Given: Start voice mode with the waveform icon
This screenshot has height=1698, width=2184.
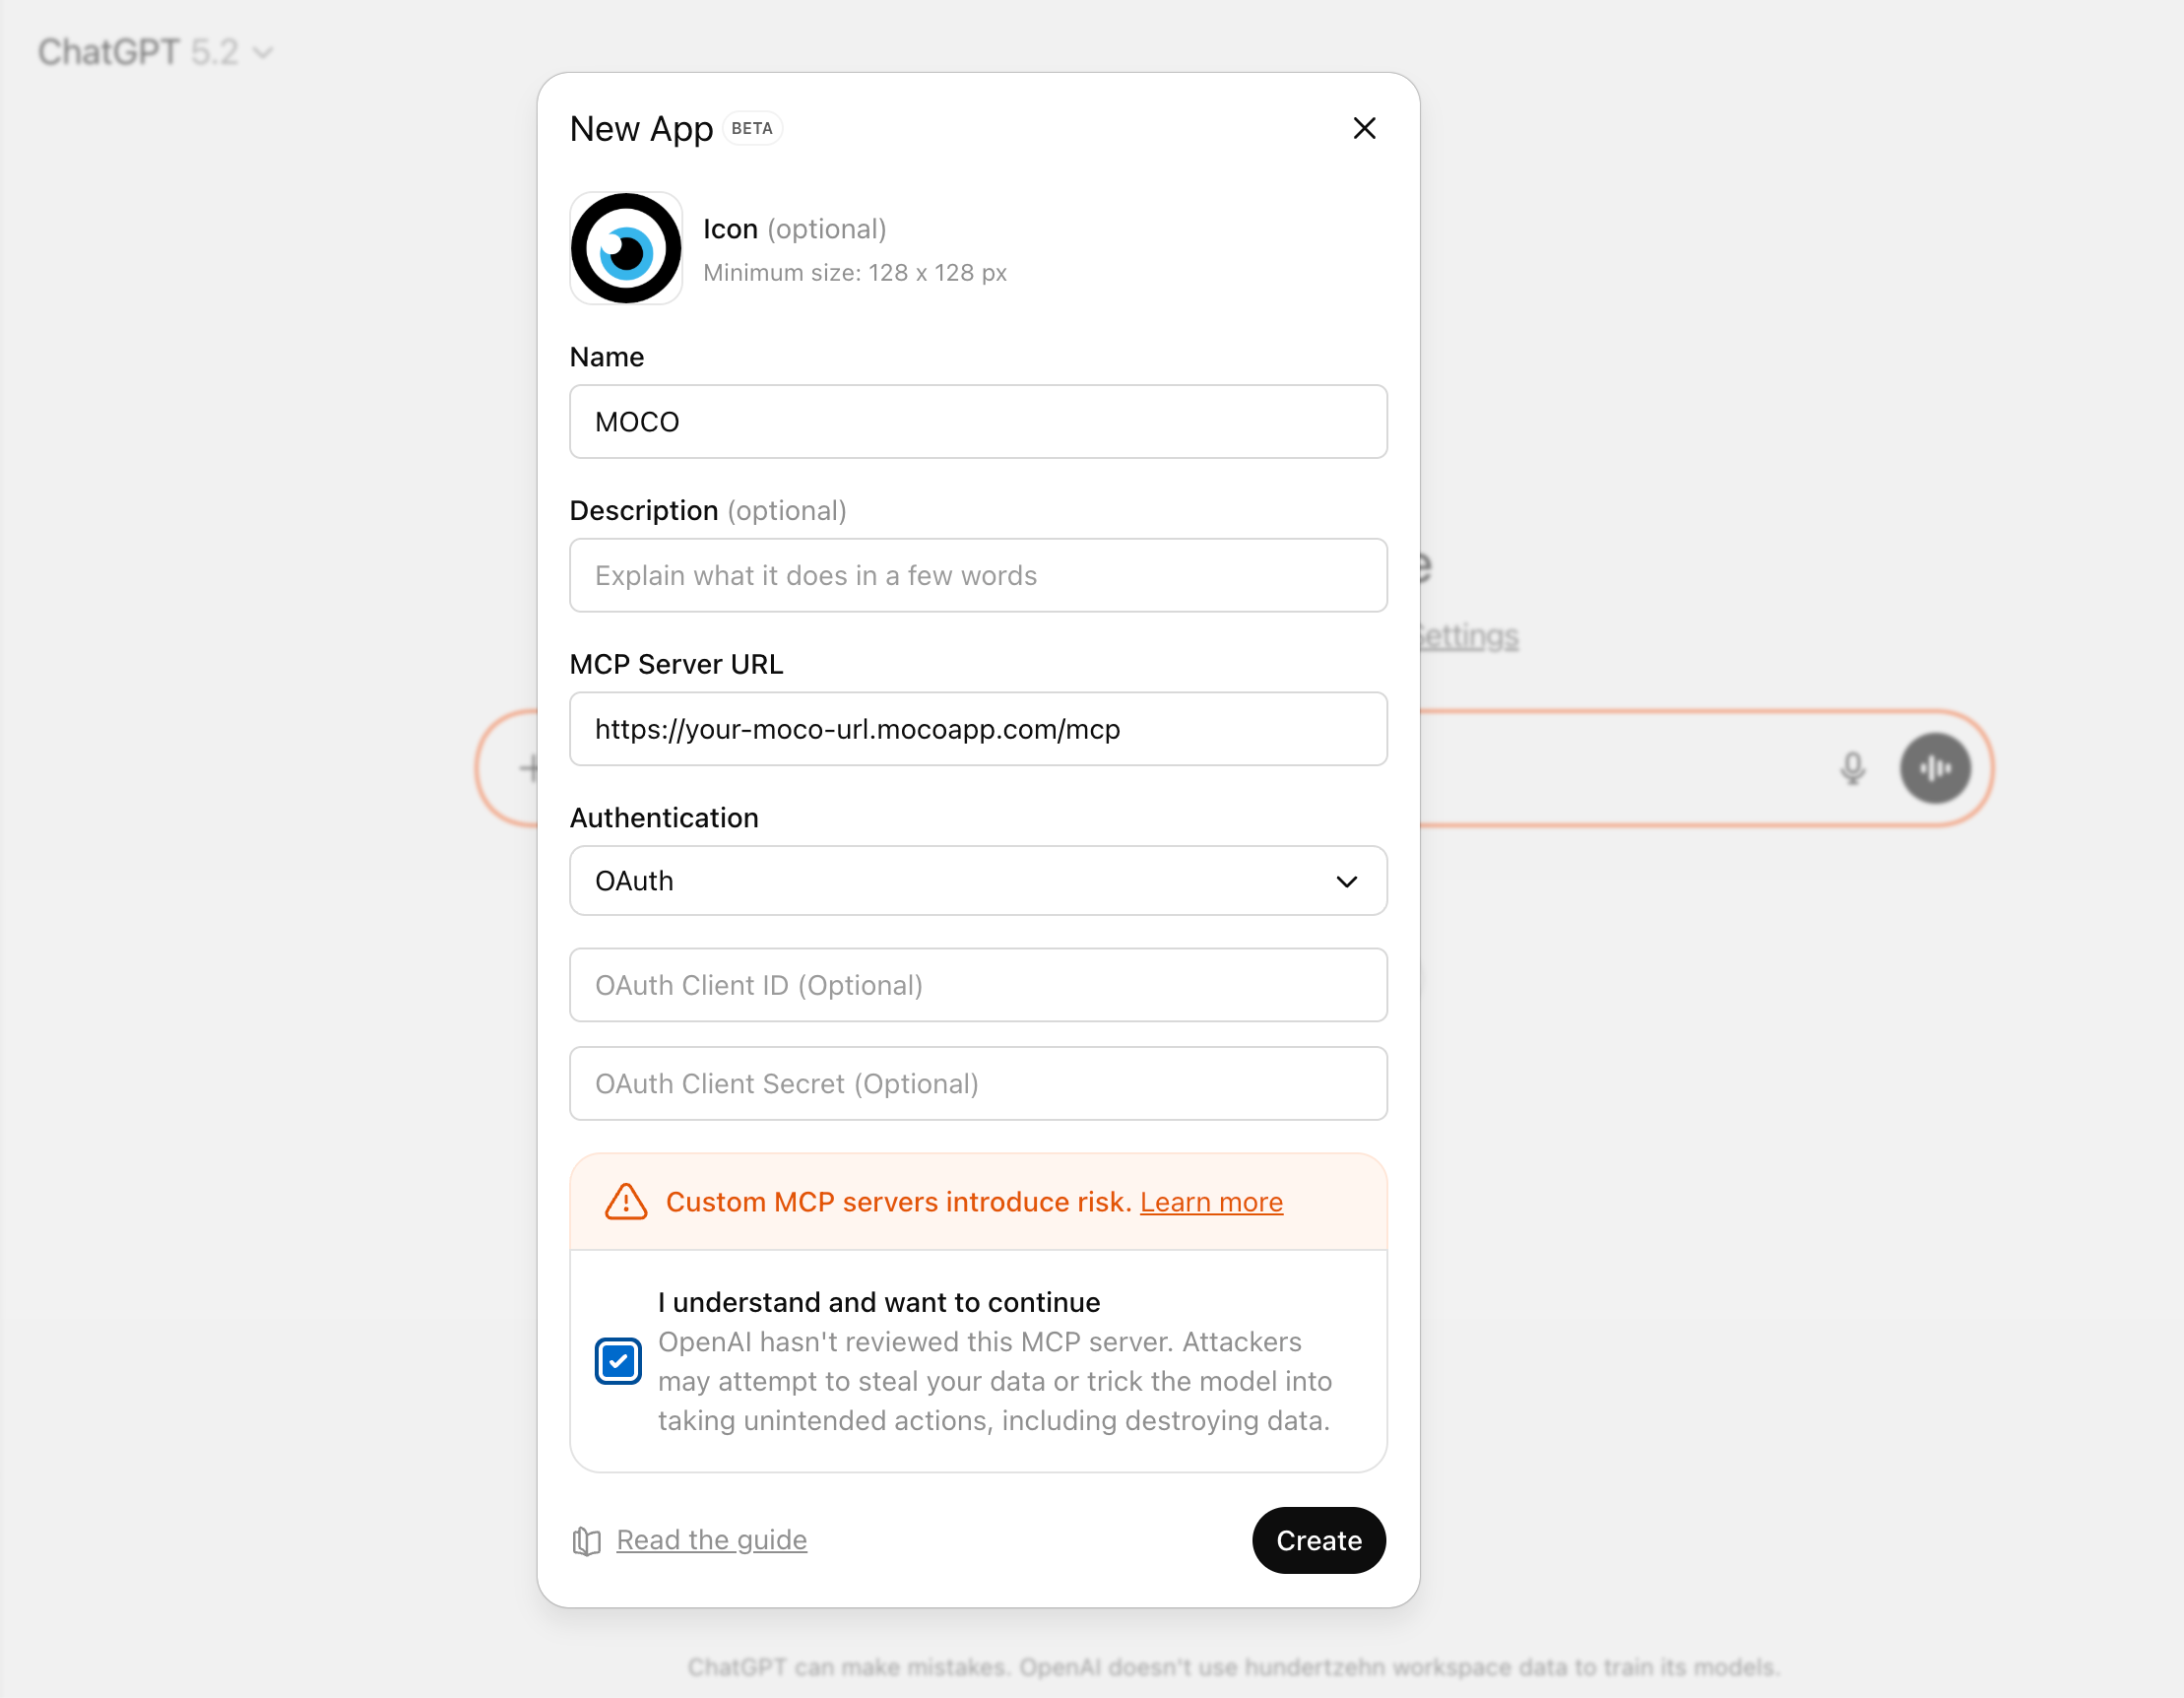Looking at the screenshot, I should tap(1935, 768).
